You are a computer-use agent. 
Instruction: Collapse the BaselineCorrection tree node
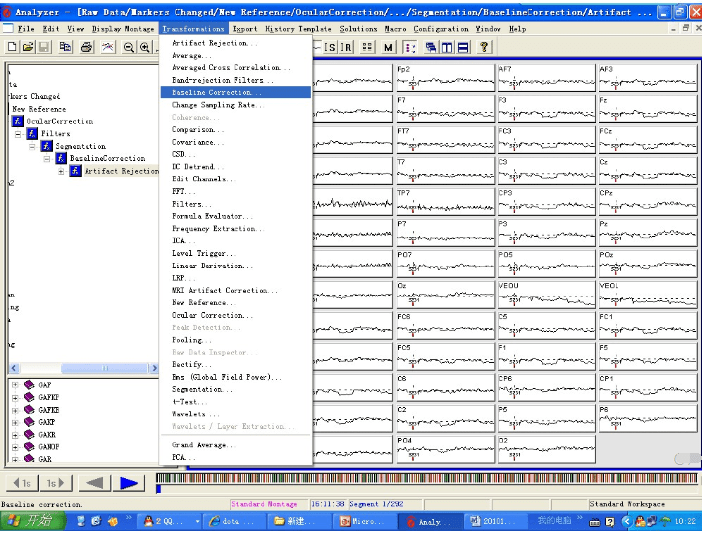[x=47, y=158]
